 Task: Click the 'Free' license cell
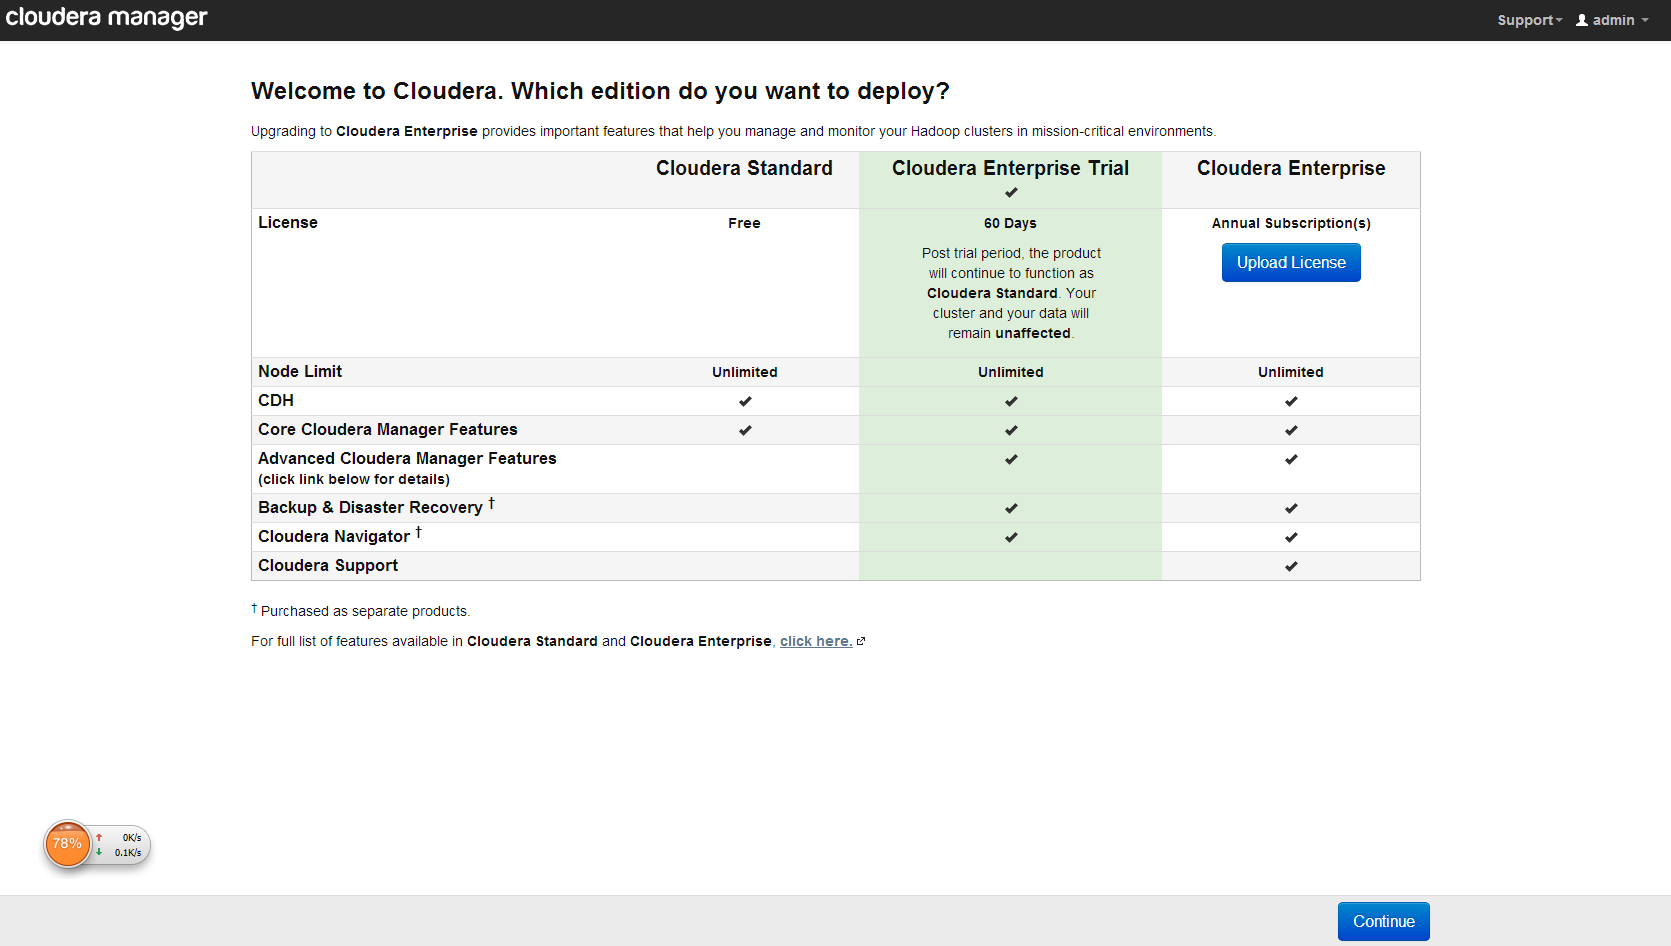pyautogui.click(x=744, y=223)
